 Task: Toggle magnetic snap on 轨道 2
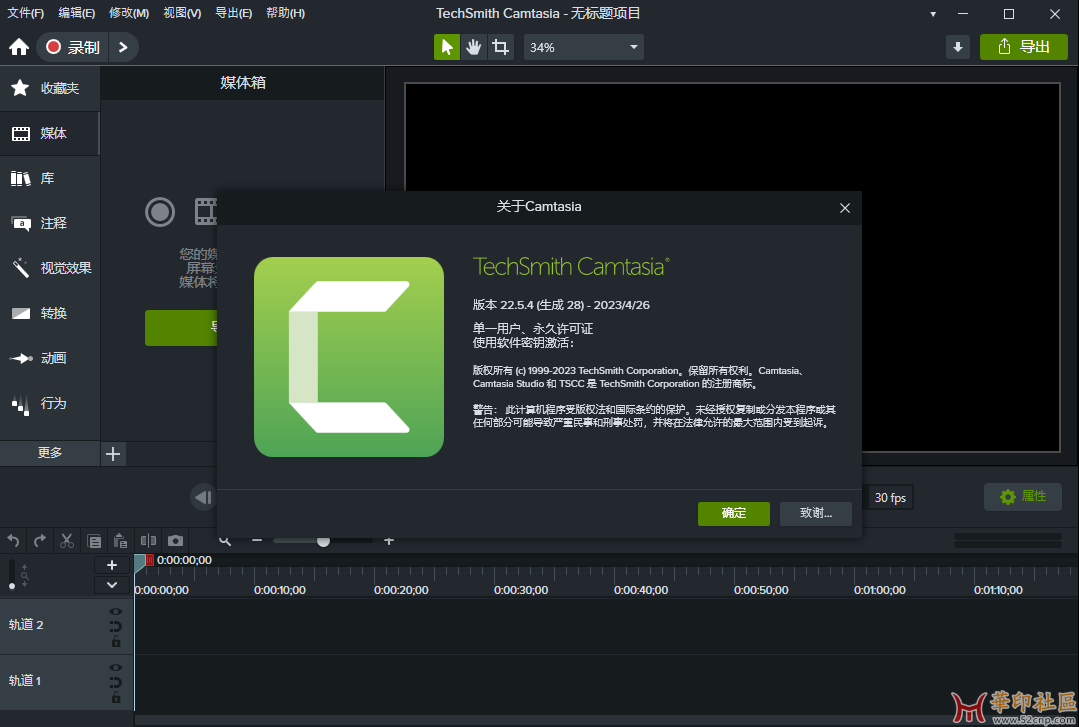(x=116, y=626)
